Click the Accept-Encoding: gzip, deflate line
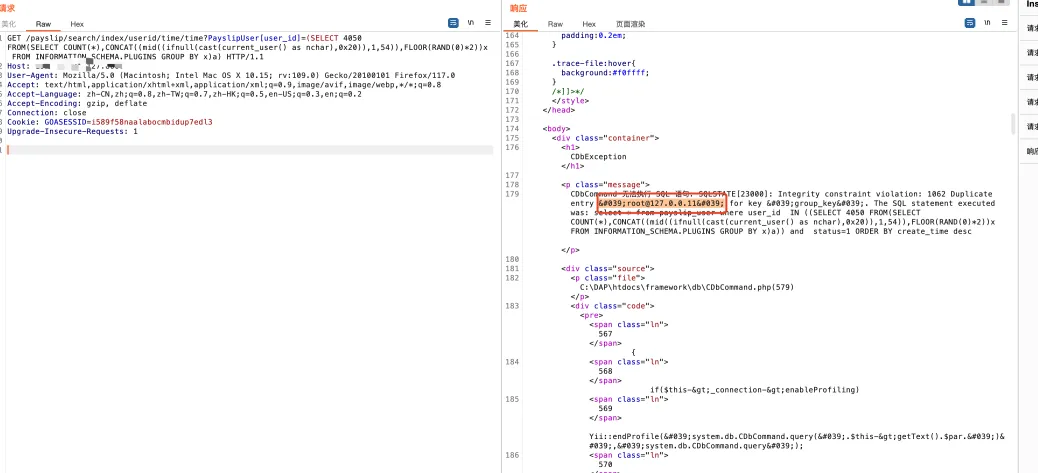Screen dimensions: 1038x473 (x=77, y=103)
